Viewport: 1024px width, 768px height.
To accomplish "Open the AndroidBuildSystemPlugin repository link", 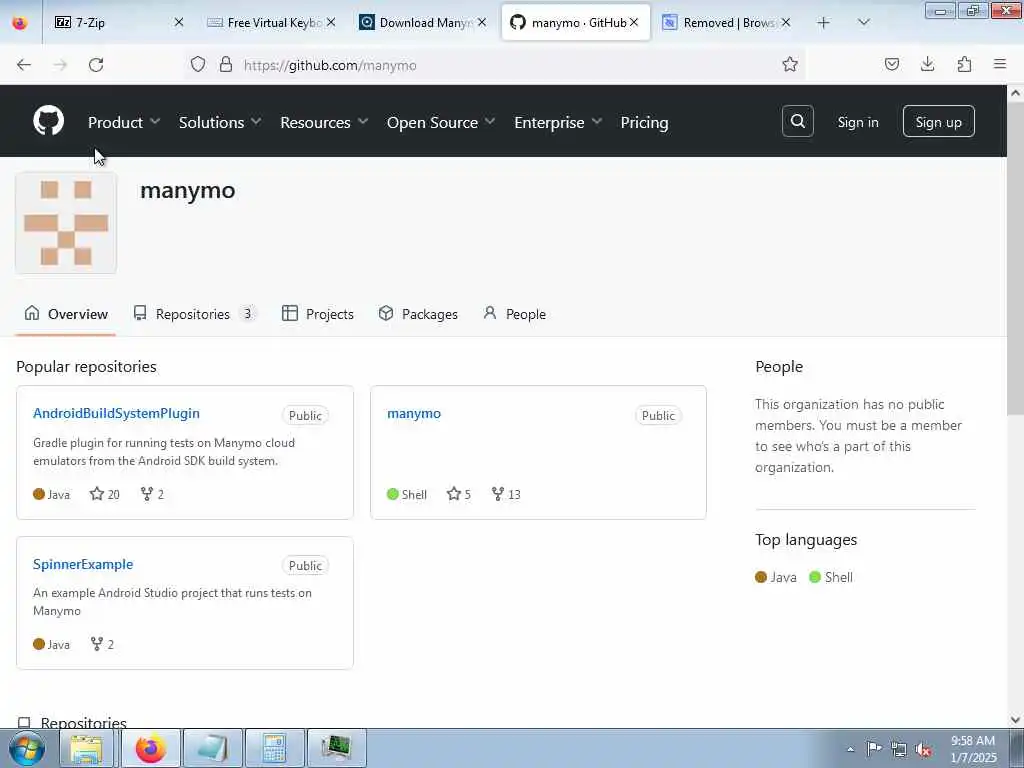I will tap(116, 413).
